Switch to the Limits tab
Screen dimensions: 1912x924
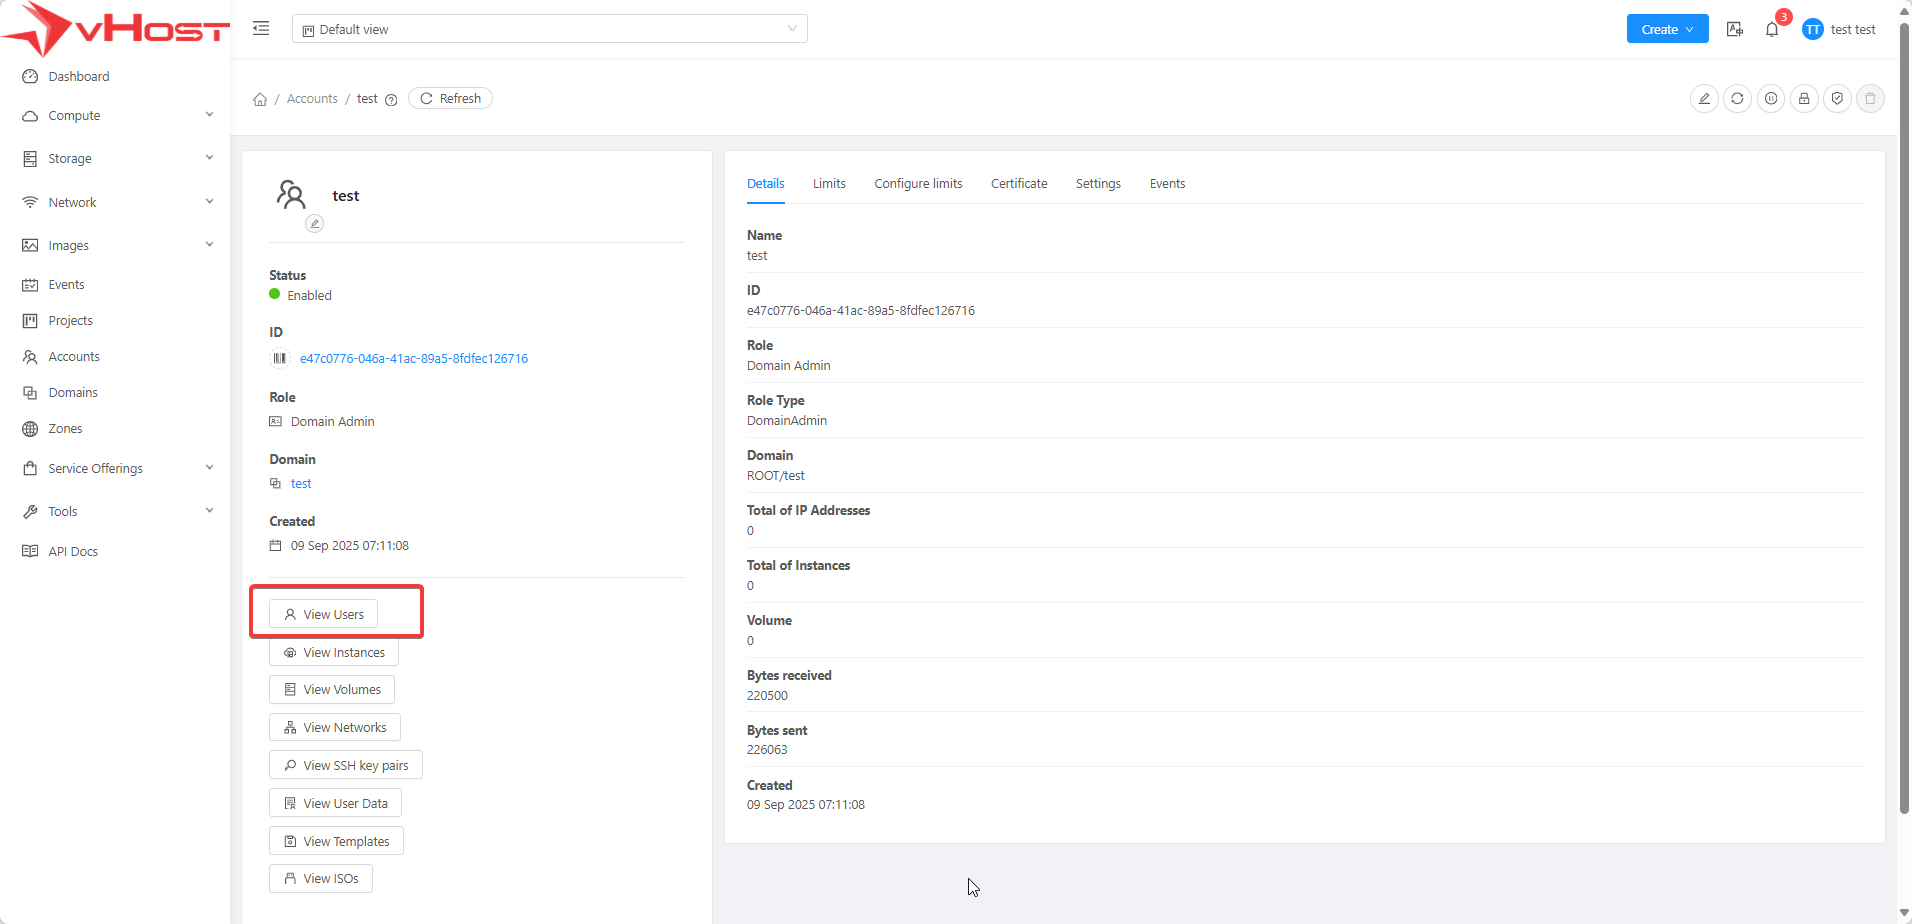pyautogui.click(x=829, y=184)
